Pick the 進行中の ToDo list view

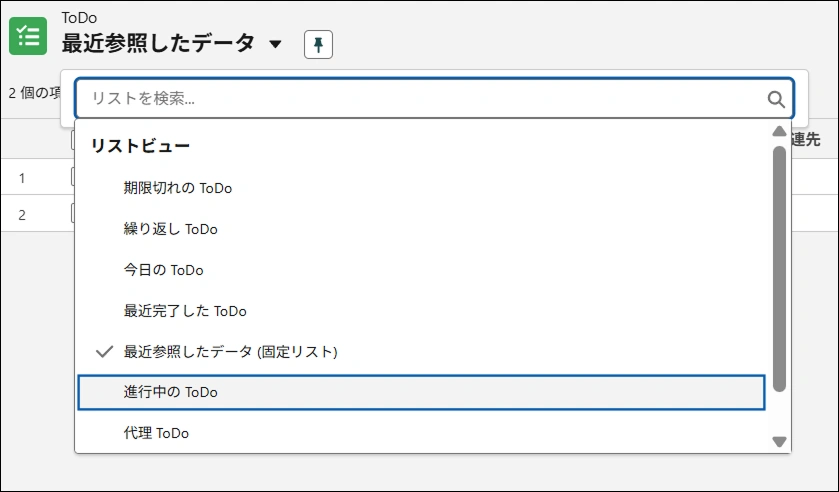pyautogui.click(x=171, y=393)
